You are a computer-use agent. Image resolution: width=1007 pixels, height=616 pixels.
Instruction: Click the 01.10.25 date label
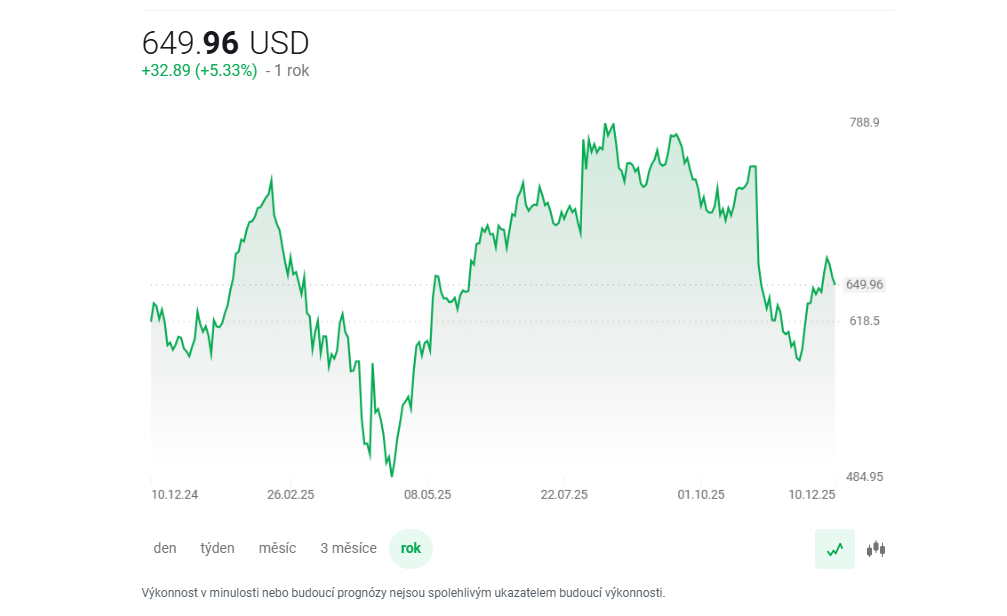(701, 494)
